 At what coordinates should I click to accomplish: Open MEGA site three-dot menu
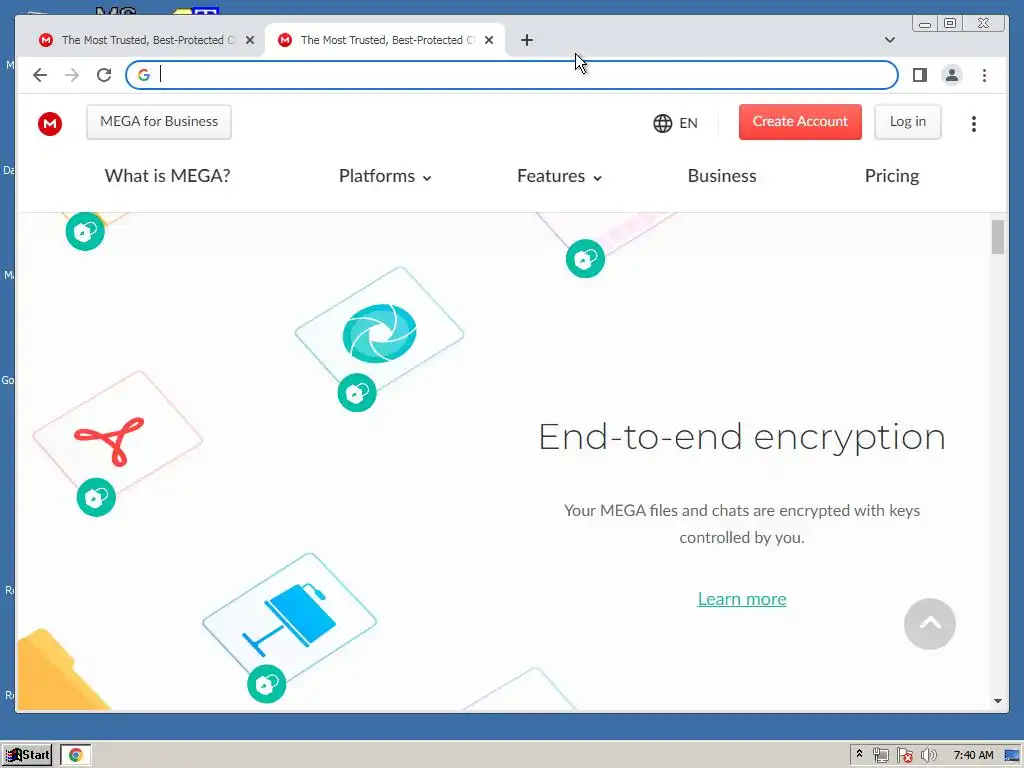[974, 123]
